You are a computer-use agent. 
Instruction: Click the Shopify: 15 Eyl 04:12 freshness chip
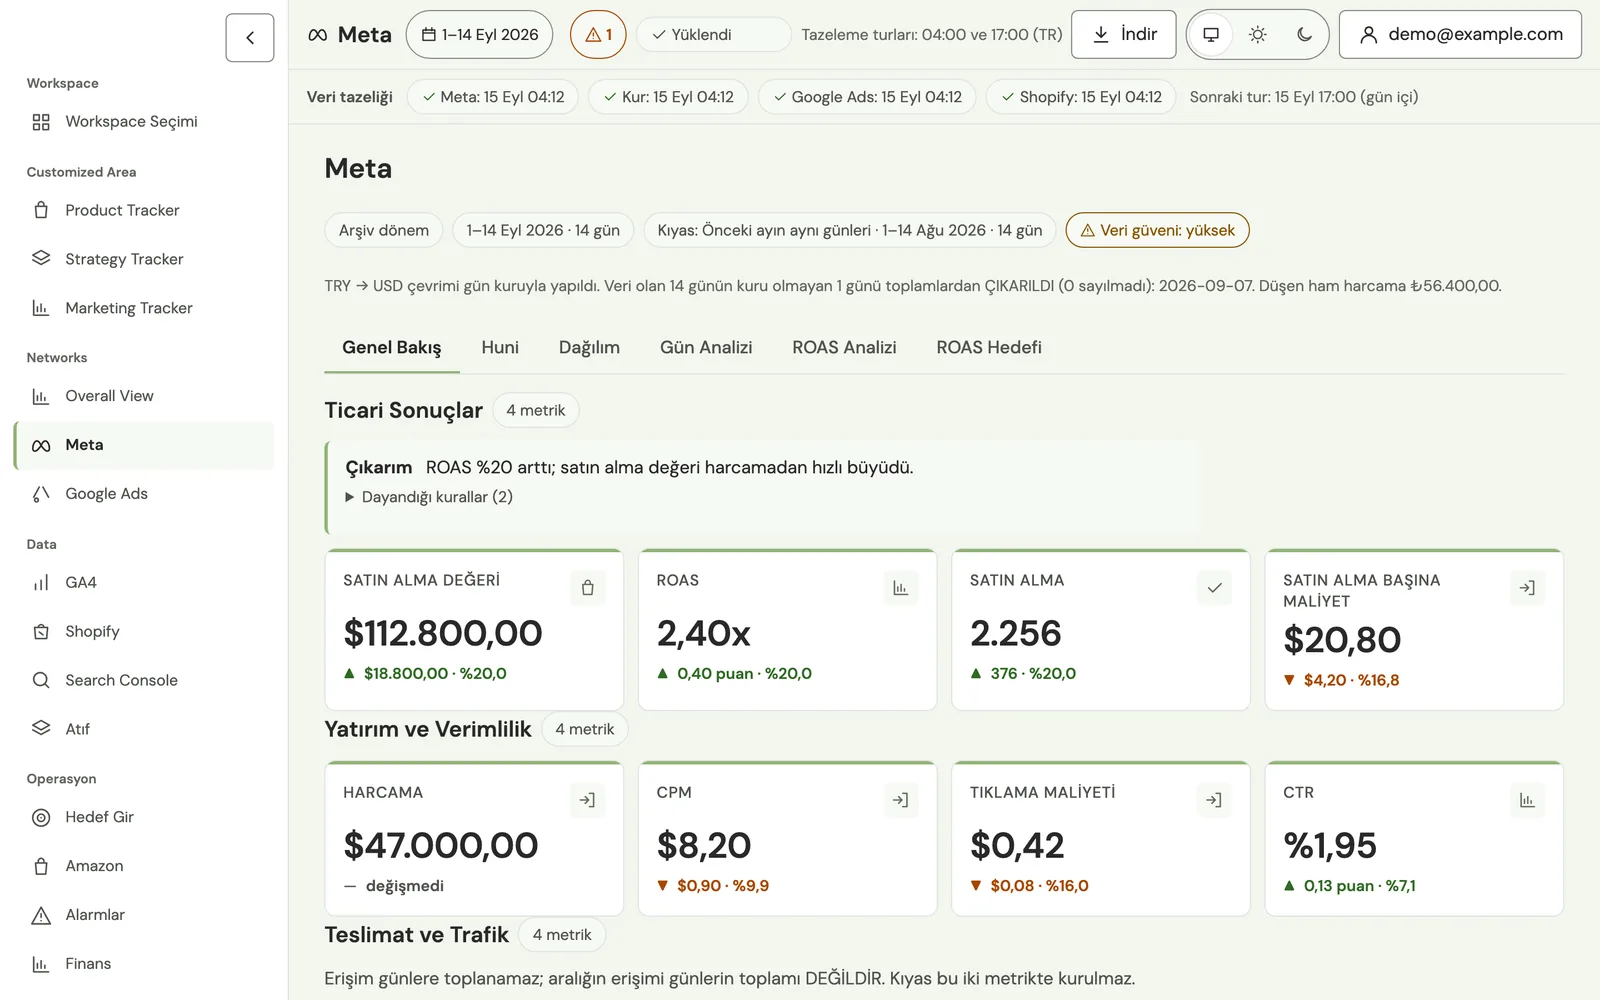(1081, 97)
